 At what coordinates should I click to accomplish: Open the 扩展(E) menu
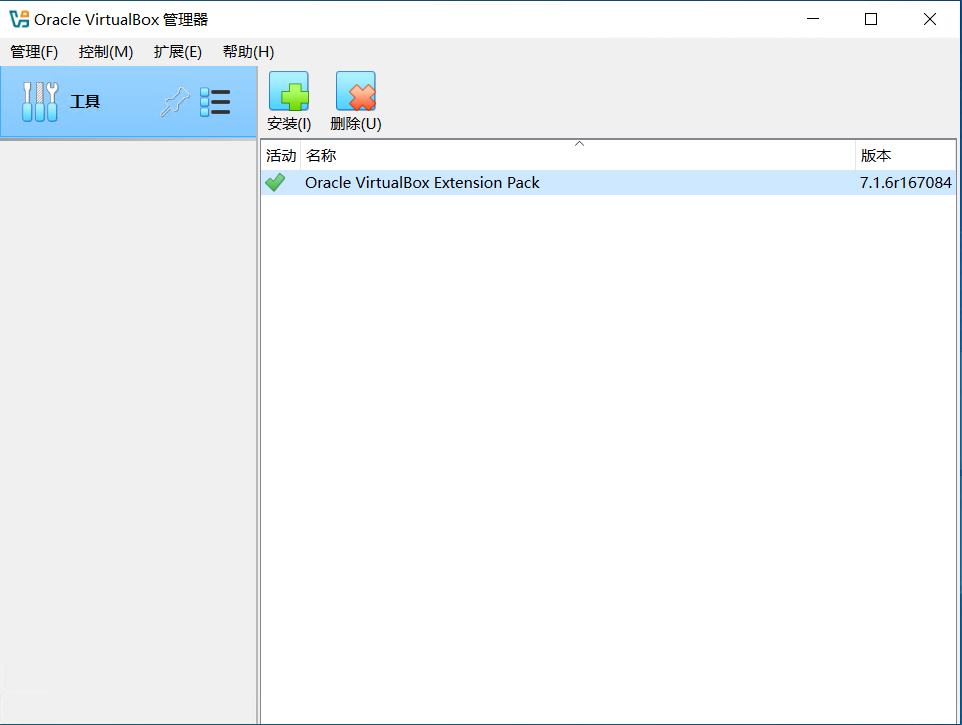tap(177, 52)
